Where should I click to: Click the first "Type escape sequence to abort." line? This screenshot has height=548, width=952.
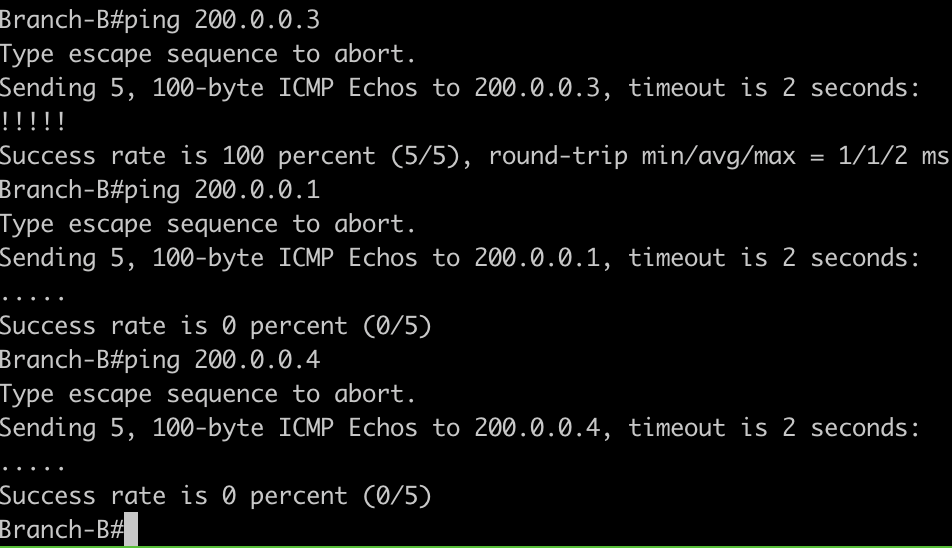207,54
